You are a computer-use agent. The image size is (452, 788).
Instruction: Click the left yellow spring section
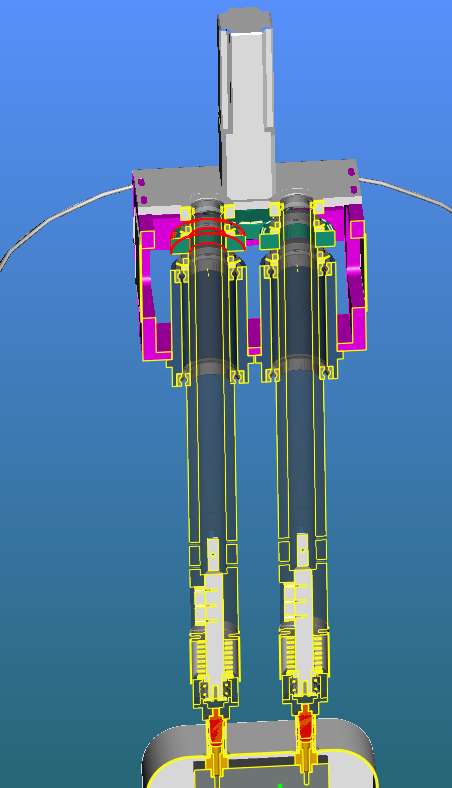click(x=215, y=656)
